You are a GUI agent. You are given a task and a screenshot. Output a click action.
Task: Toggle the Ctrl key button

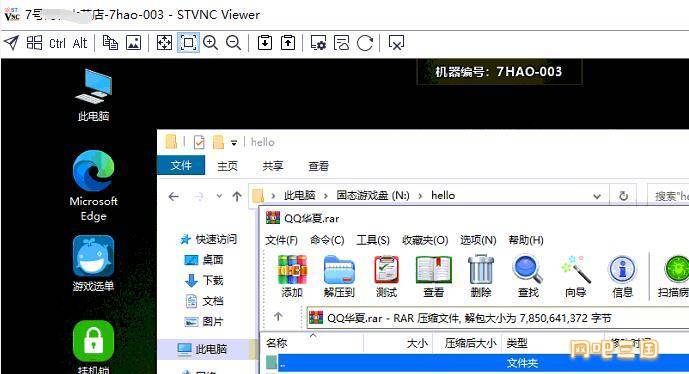click(57, 43)
